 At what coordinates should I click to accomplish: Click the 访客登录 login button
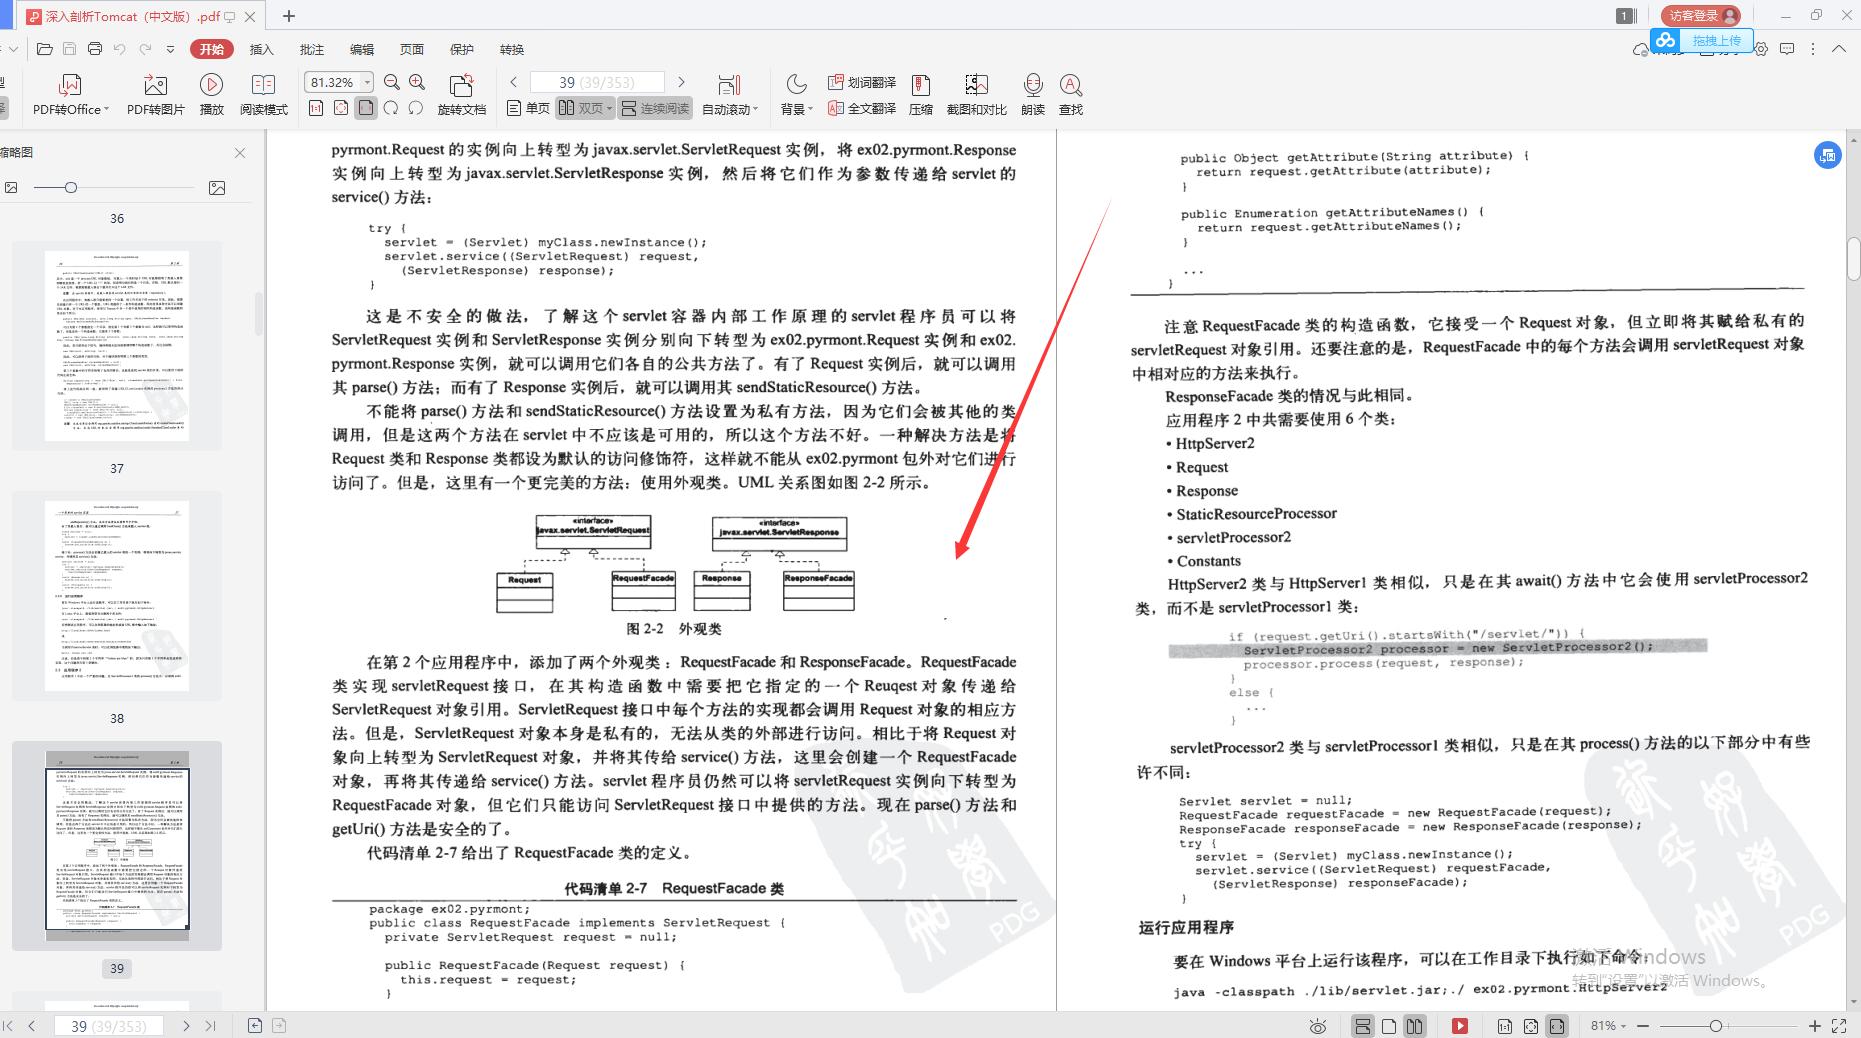point(1701,15)
